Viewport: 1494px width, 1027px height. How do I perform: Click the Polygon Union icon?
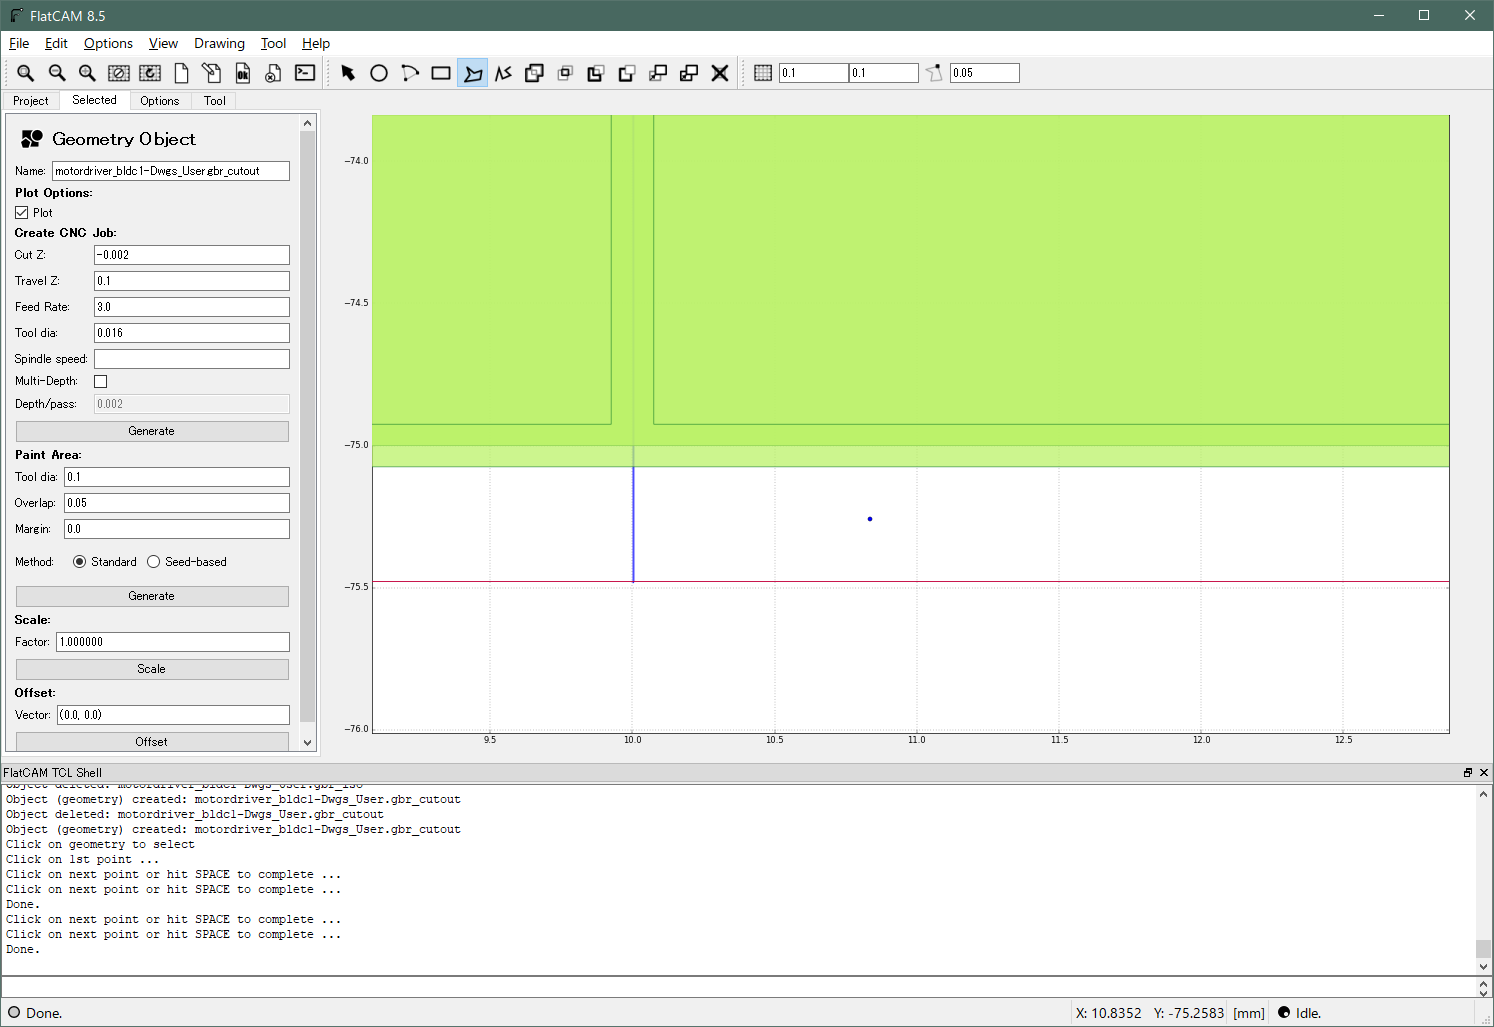pos(534,73)
